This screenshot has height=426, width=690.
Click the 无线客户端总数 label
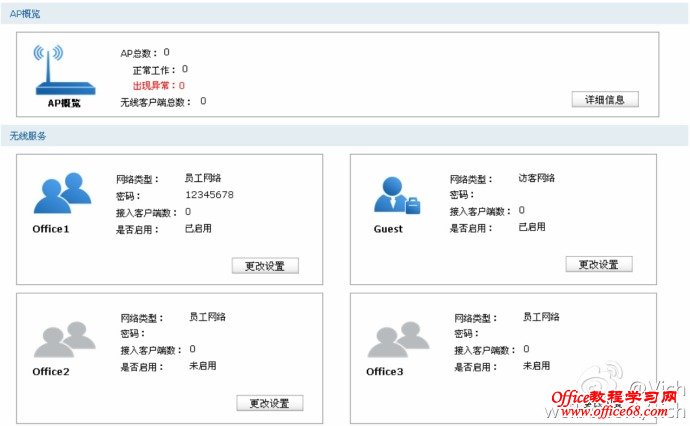pos(156,102)
